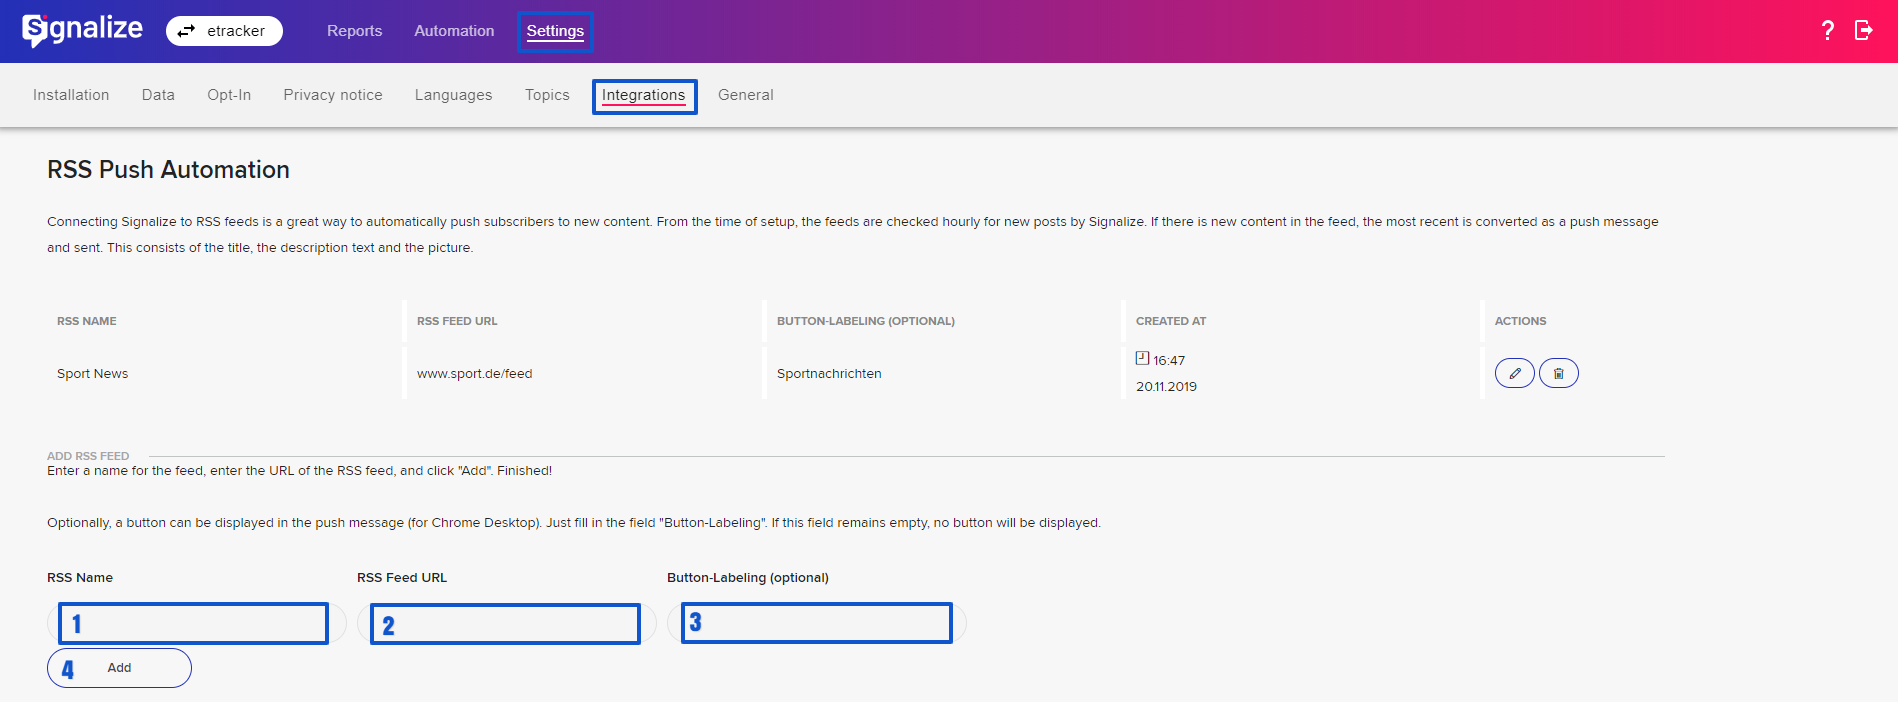The width and height of the screenshot is (1898, 702).
Task: Click the CREATED AT column header
Action: pyautogui.click(x=1171, y=321)
